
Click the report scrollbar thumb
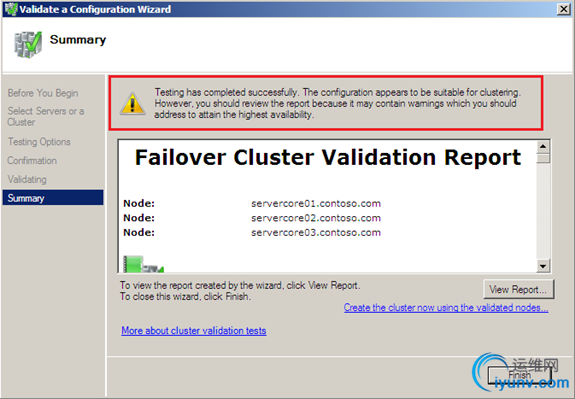tap(543, 158)
